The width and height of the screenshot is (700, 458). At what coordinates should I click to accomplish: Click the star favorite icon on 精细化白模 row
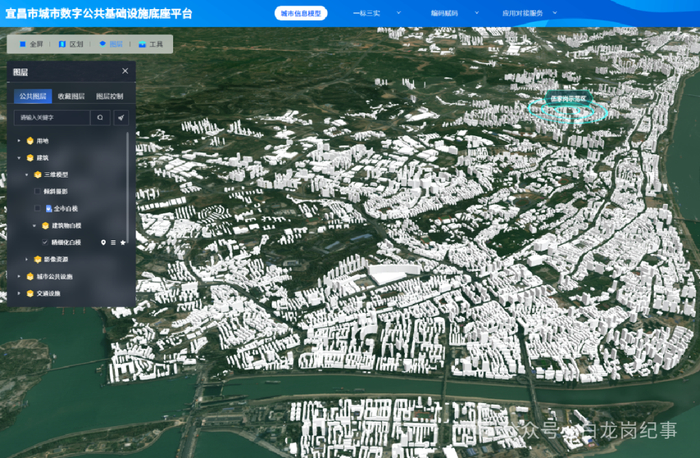point(123,242)
